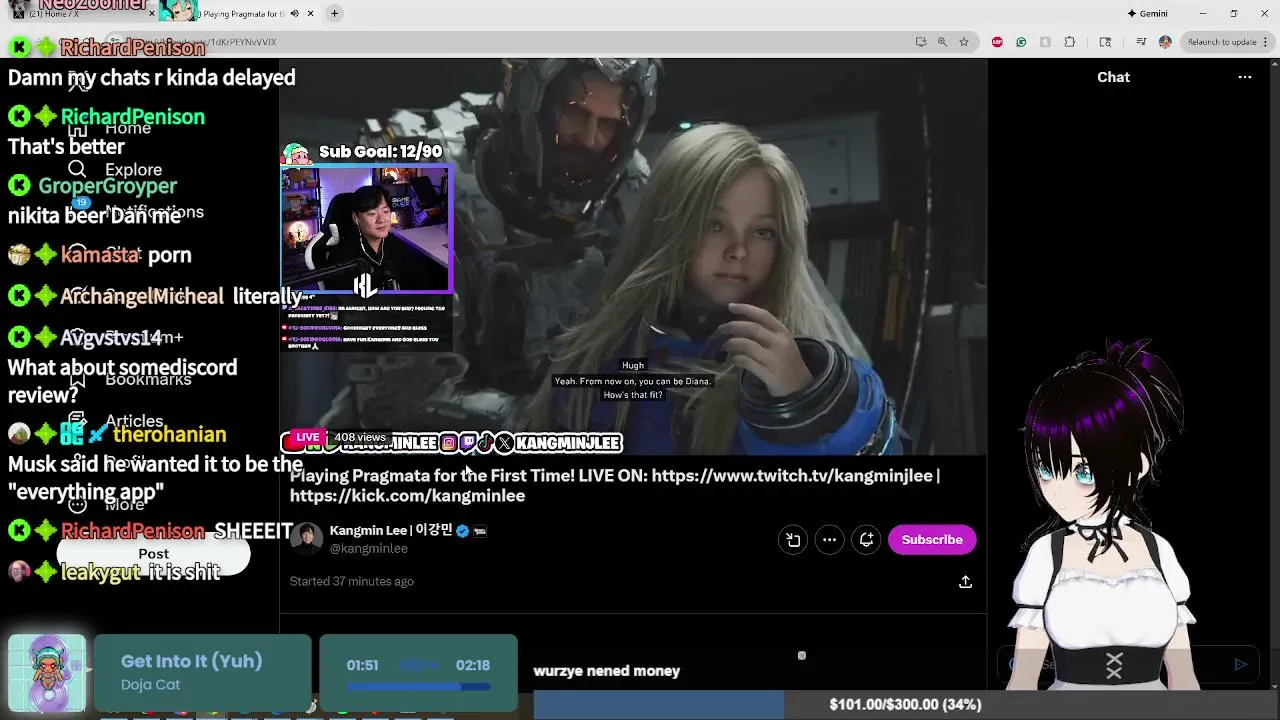Click the X icon in the stream overlay
The image size is (1280, 720).
coord(504,442)
